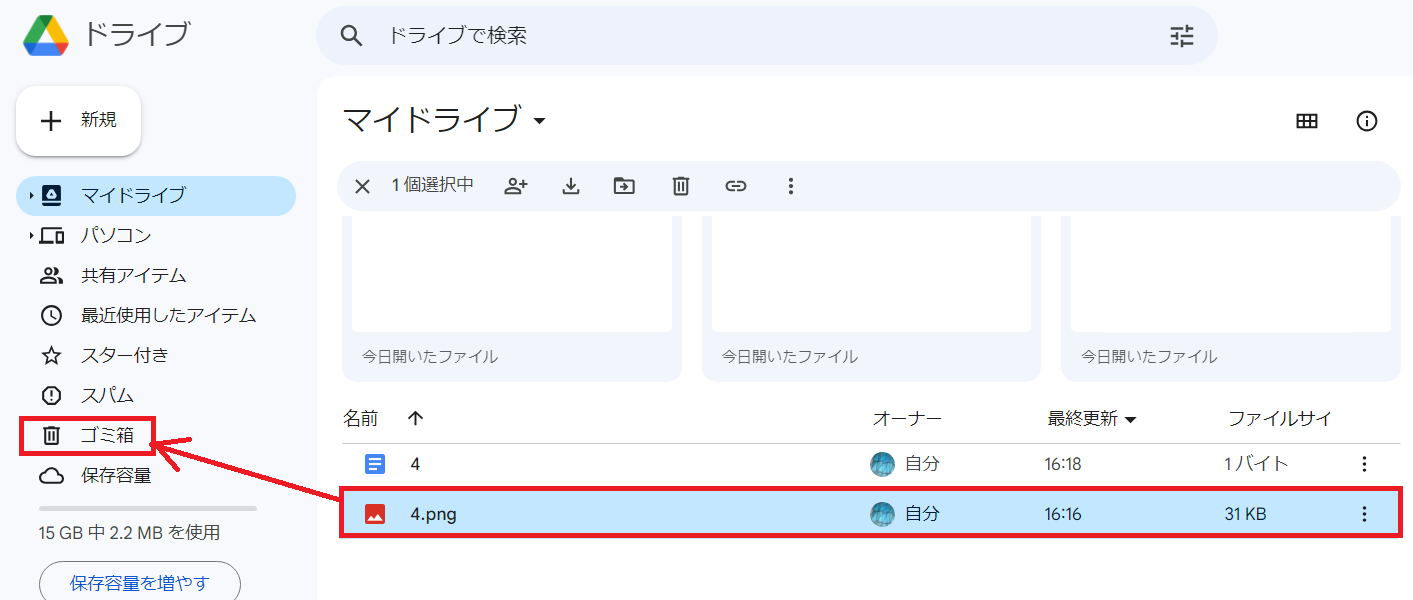Switch to grid layout view
The image size is (1413, 600).
tap(1306, 121)
